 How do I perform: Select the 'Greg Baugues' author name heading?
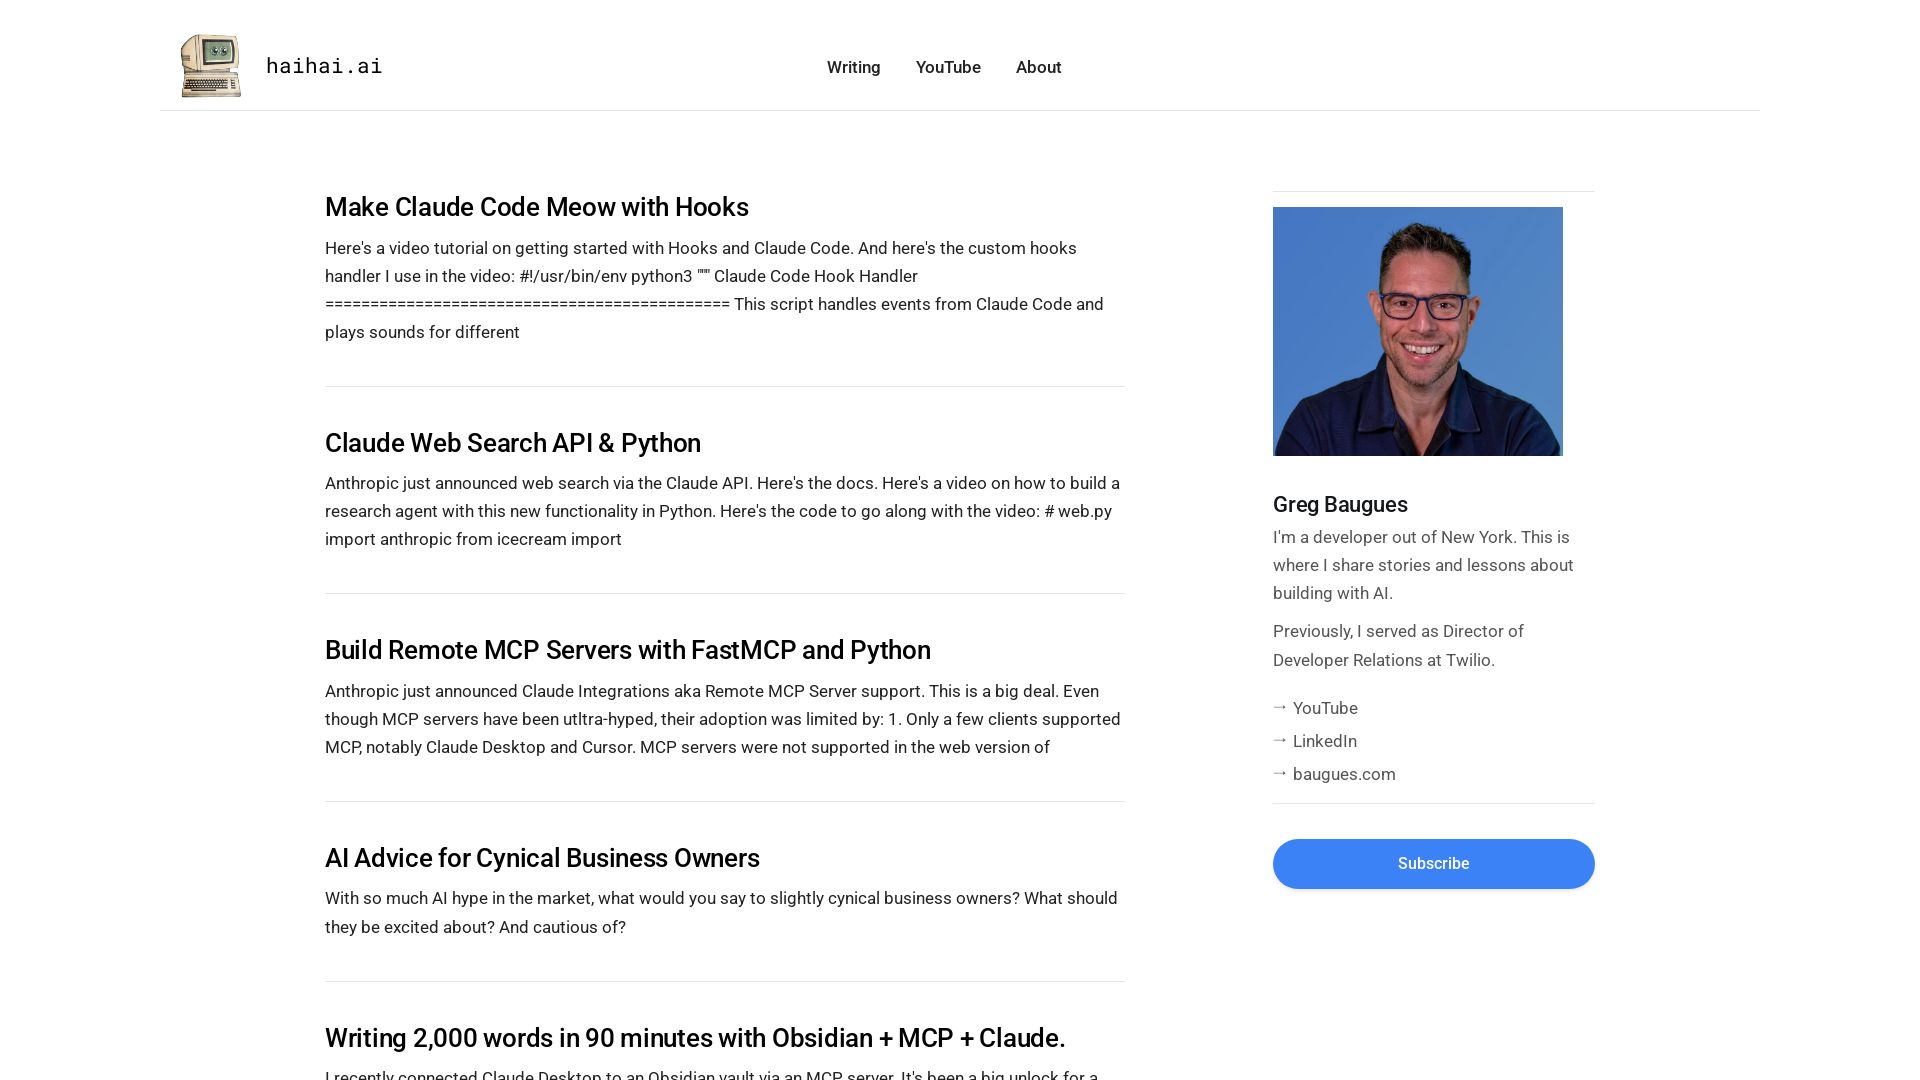pyautogui.click(x=1339, y=505)
